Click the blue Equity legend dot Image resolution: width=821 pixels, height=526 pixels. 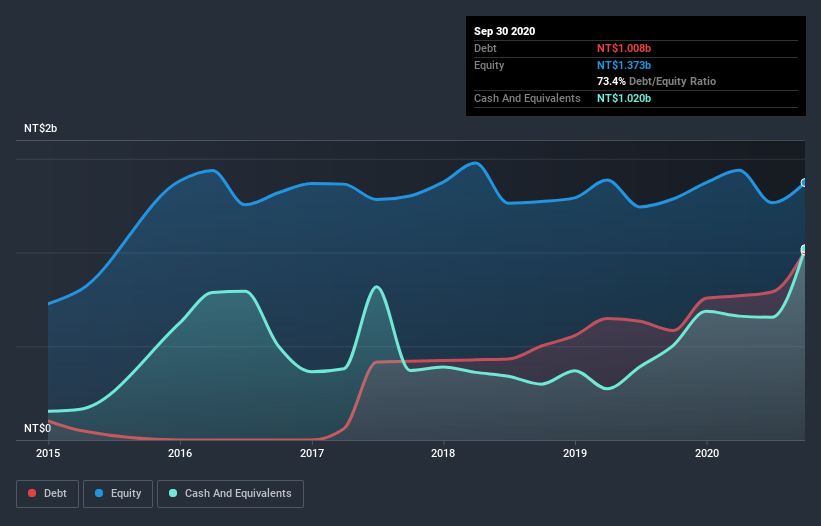tap(99, 493)
